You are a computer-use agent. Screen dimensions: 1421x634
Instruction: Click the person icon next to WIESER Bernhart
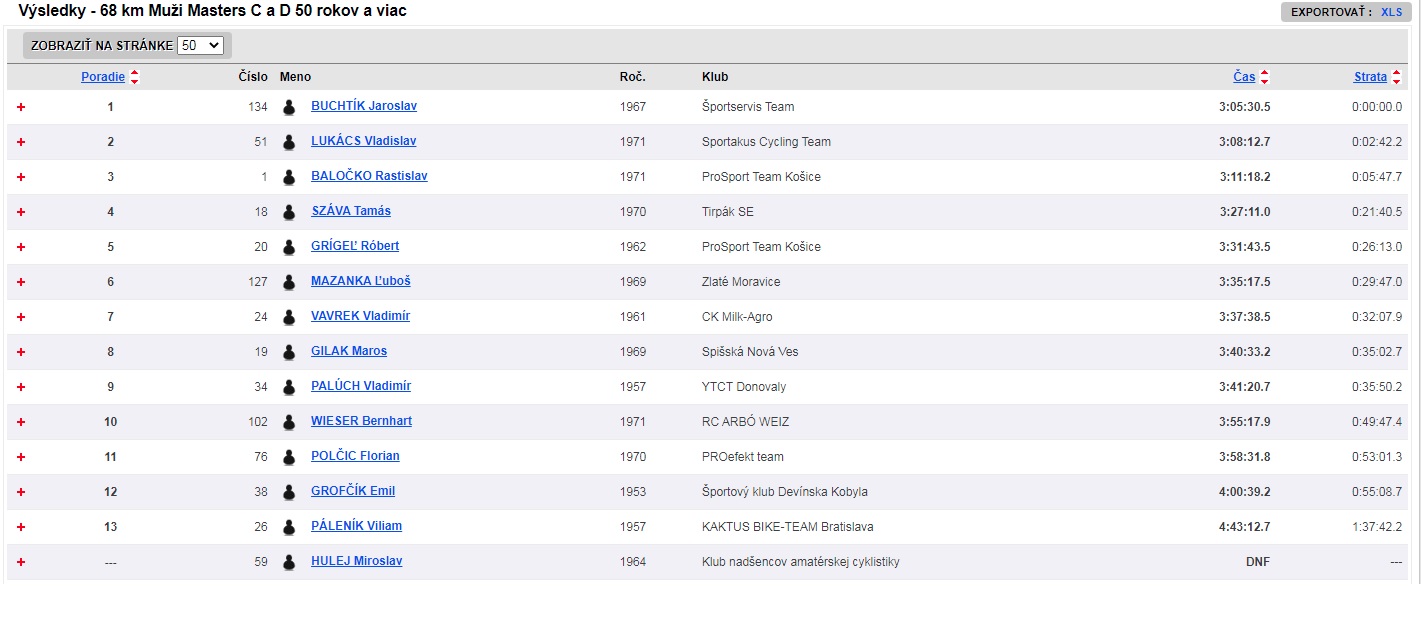[x=289, y=422]
